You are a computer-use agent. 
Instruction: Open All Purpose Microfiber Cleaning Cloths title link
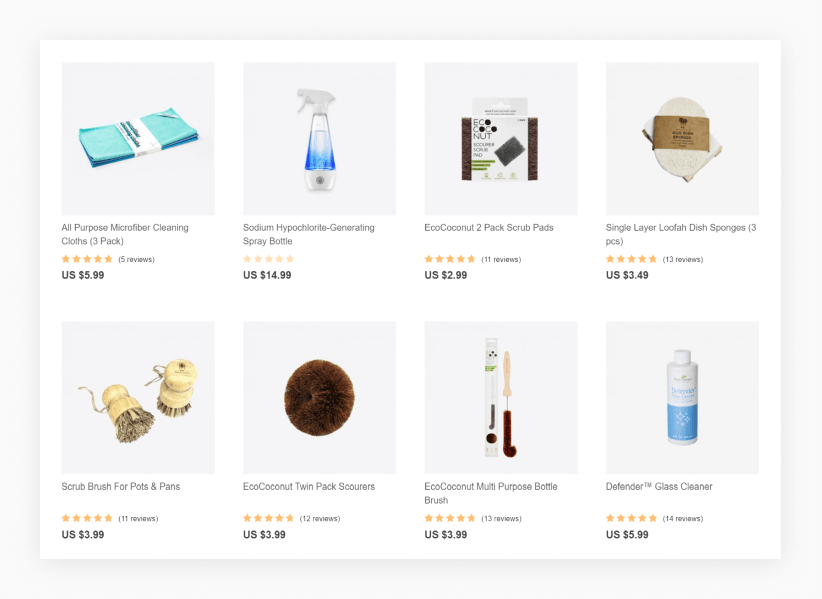click(x=125, y=234)
